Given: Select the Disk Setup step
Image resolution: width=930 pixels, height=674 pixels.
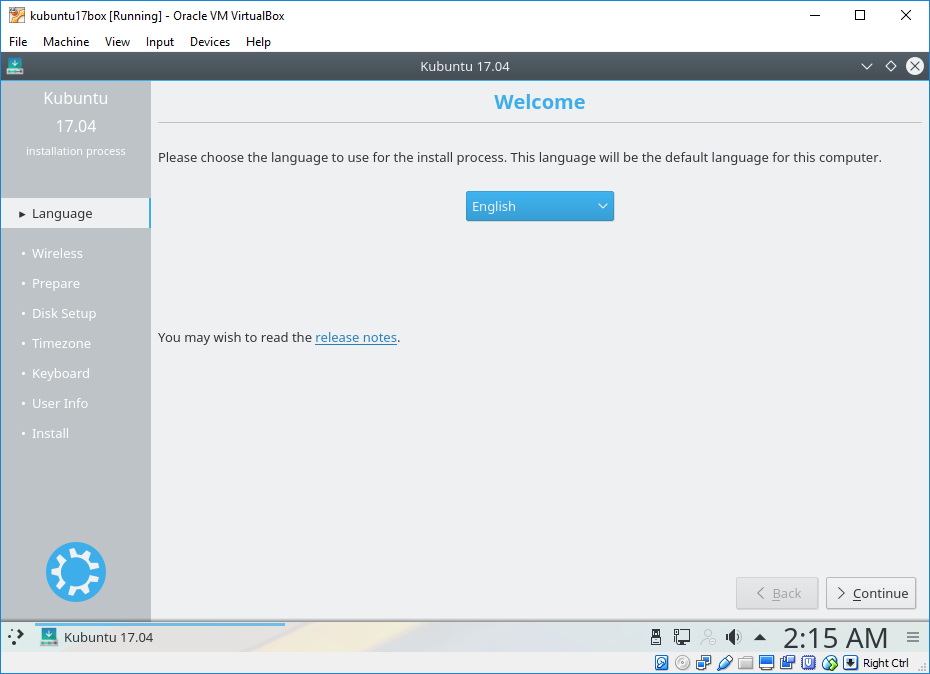Looking at the screenshot, I should click(x=63, y=313).
